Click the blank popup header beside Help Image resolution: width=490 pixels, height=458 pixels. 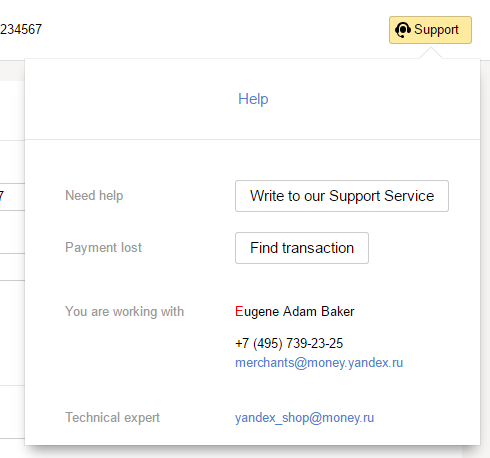367,99
